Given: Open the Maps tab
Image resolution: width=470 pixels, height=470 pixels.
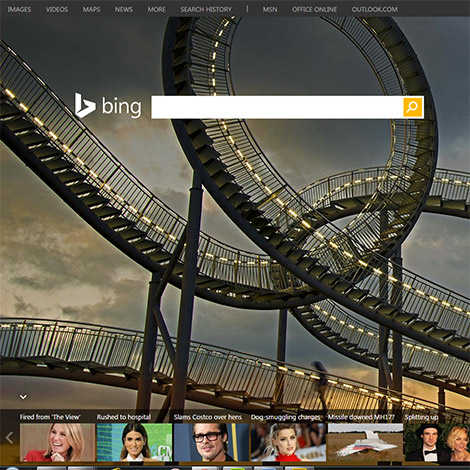Looking at the screenshot, I should click(91, 9).
